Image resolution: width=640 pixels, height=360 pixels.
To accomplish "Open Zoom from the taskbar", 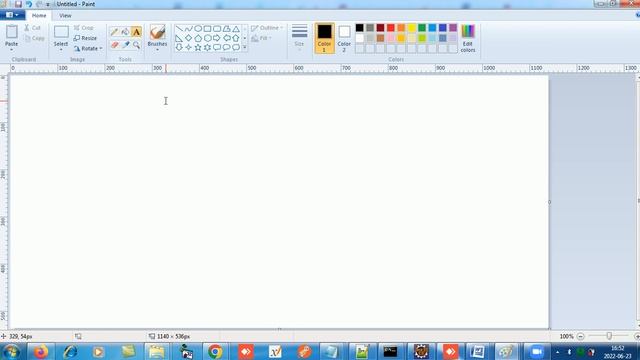I will pos(536,351).
